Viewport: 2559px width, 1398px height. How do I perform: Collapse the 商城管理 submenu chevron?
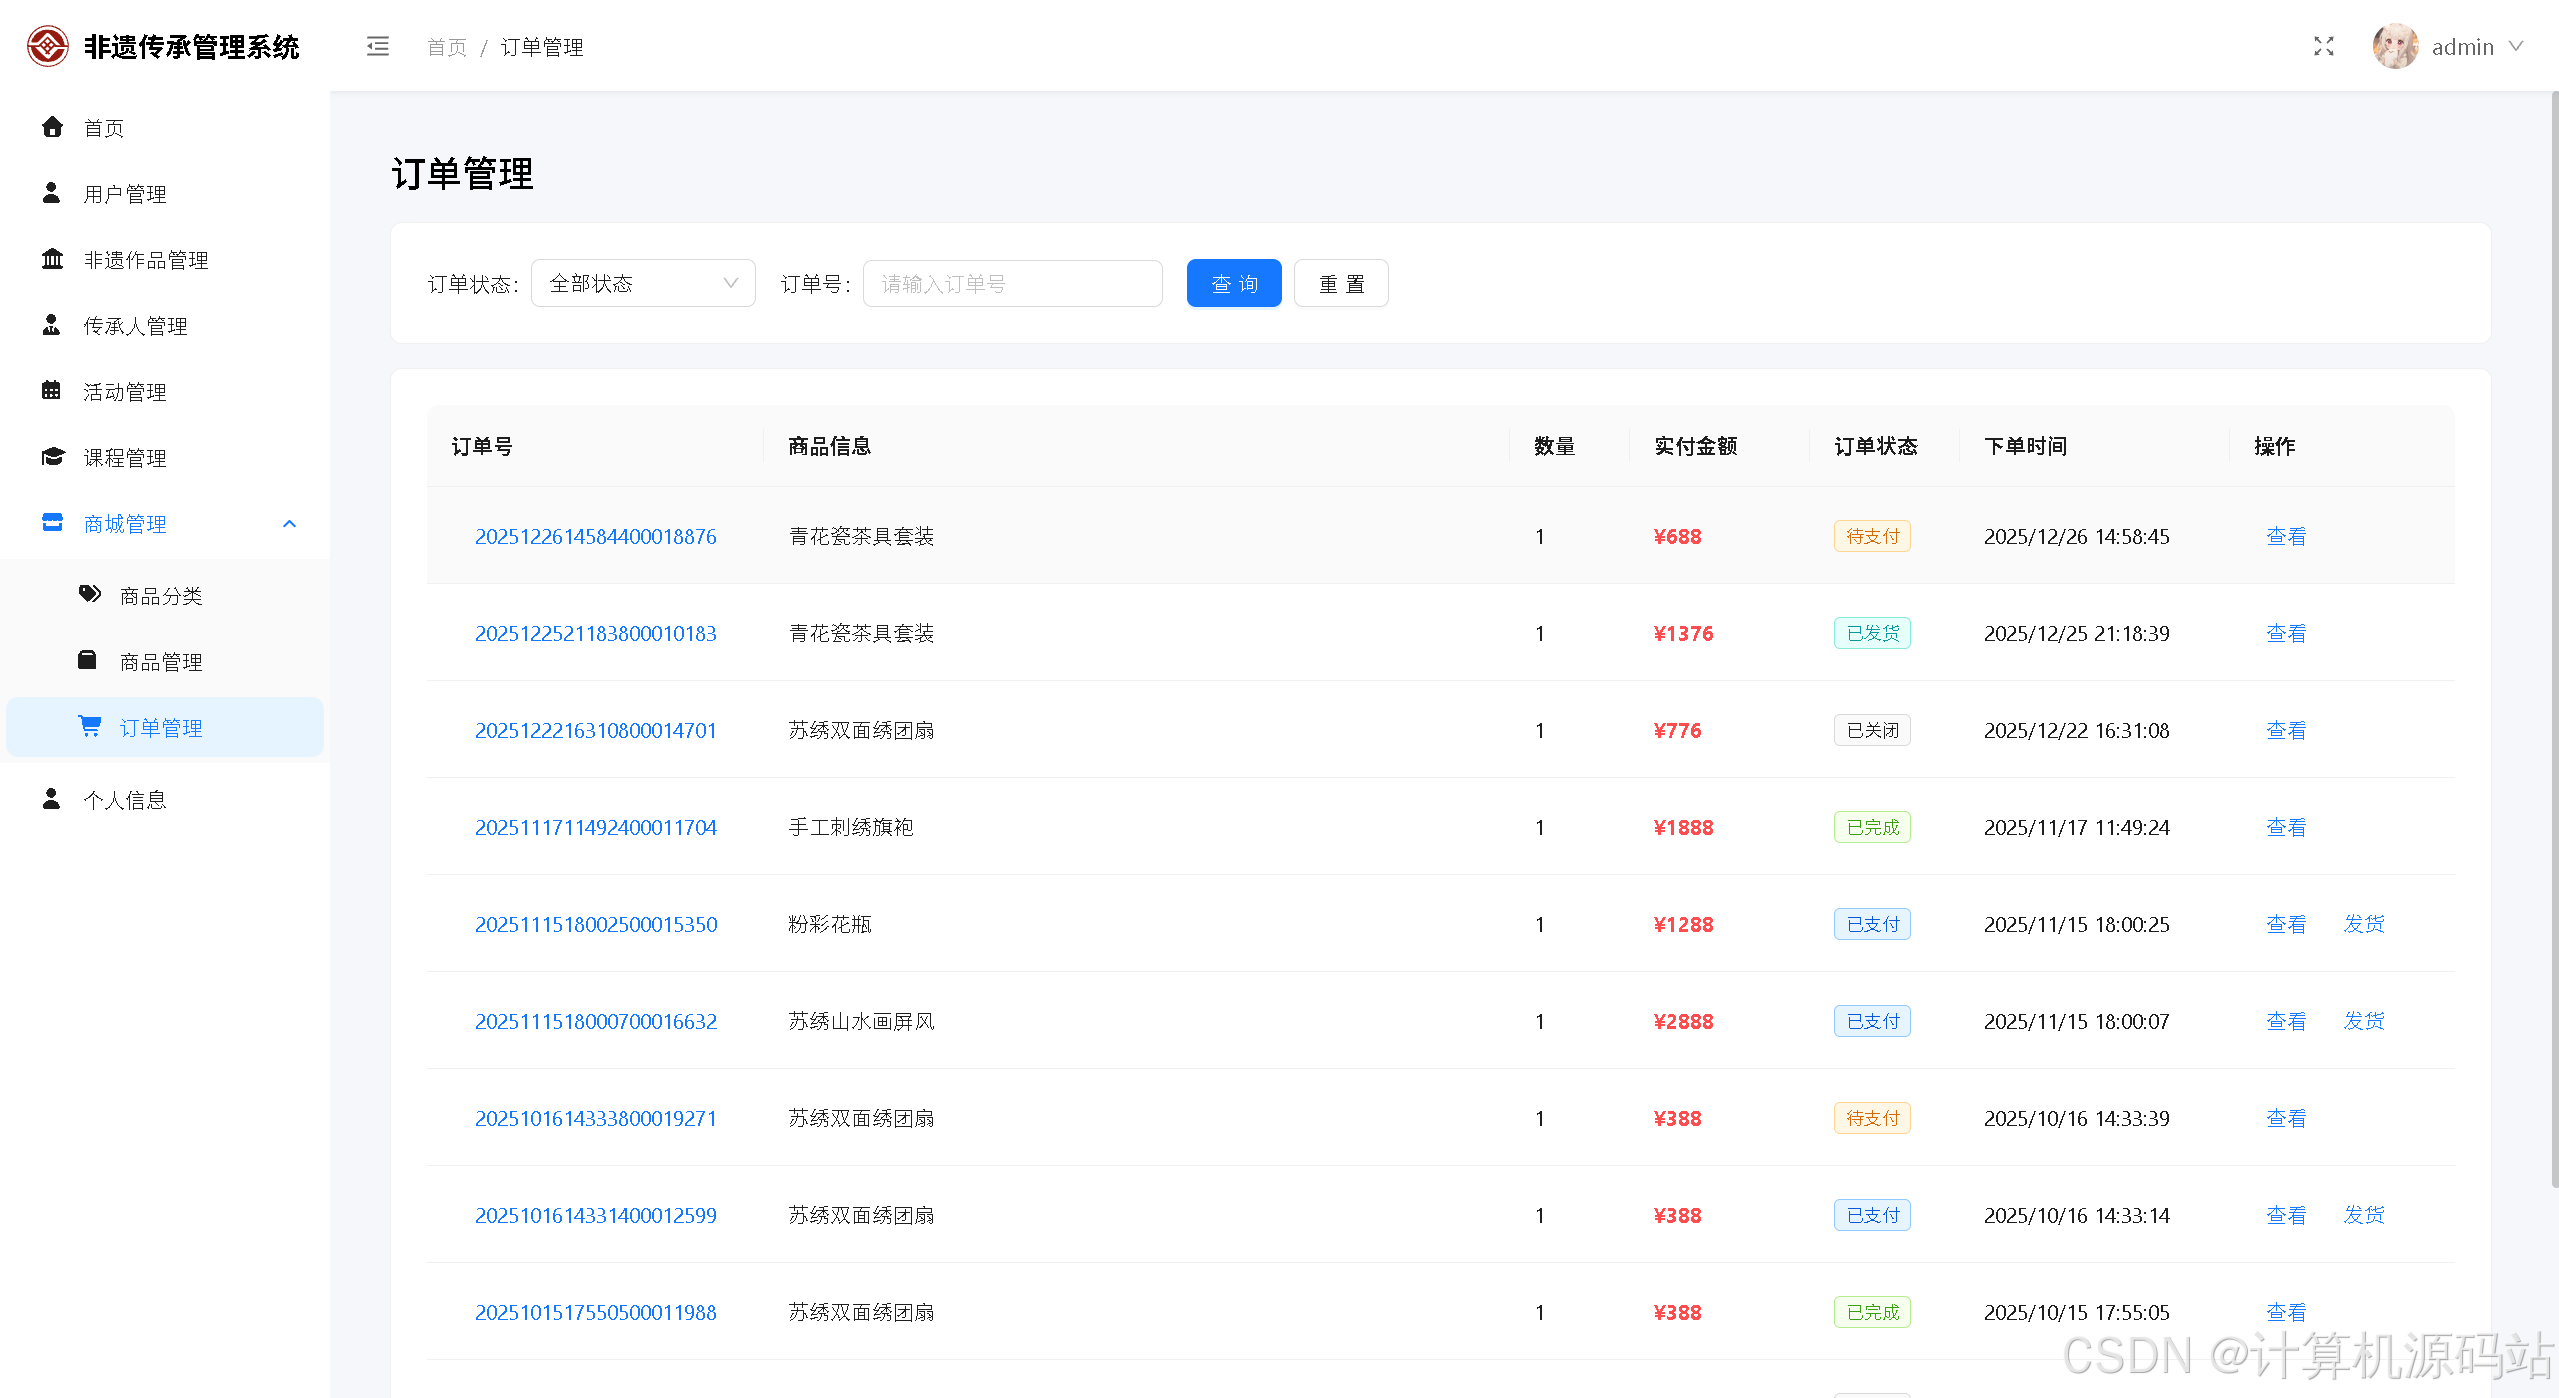click(x=290, y=524)
